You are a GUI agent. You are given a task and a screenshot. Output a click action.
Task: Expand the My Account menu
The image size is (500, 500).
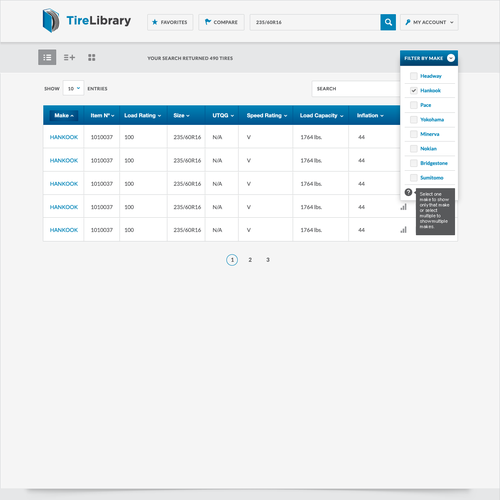[429, 22]
